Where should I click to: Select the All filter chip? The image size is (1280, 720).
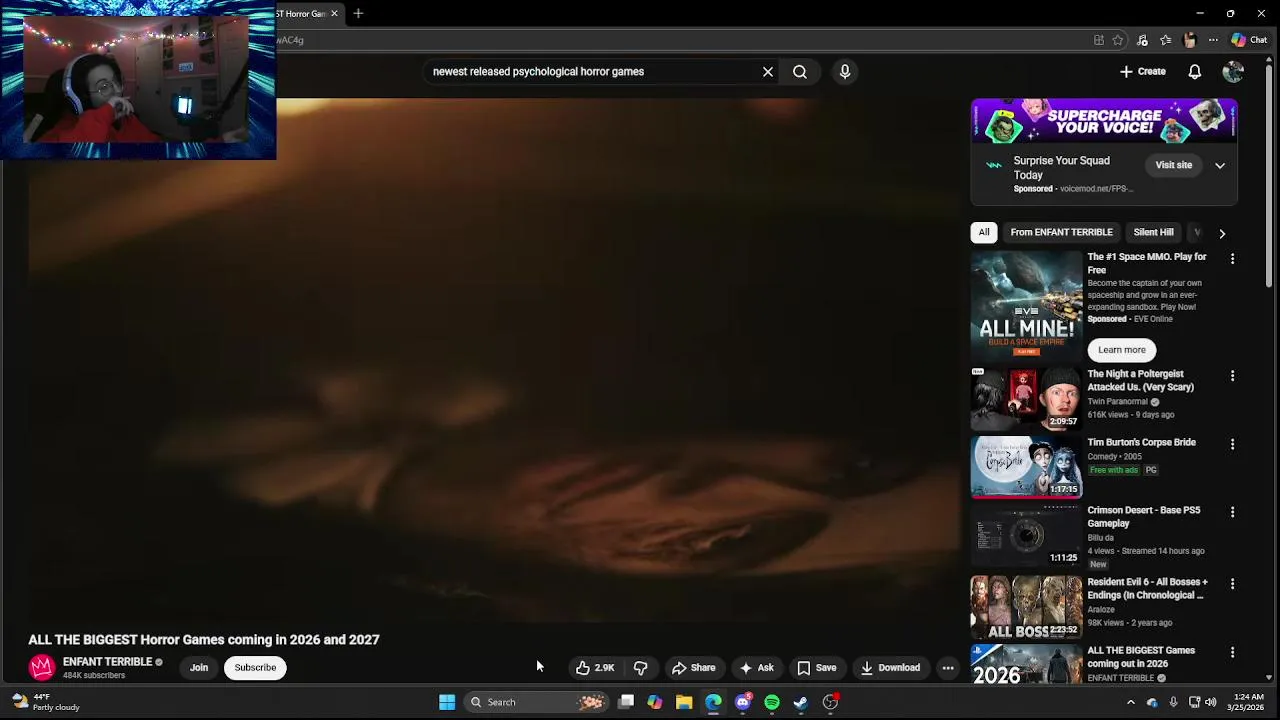(x=984, y=232)
